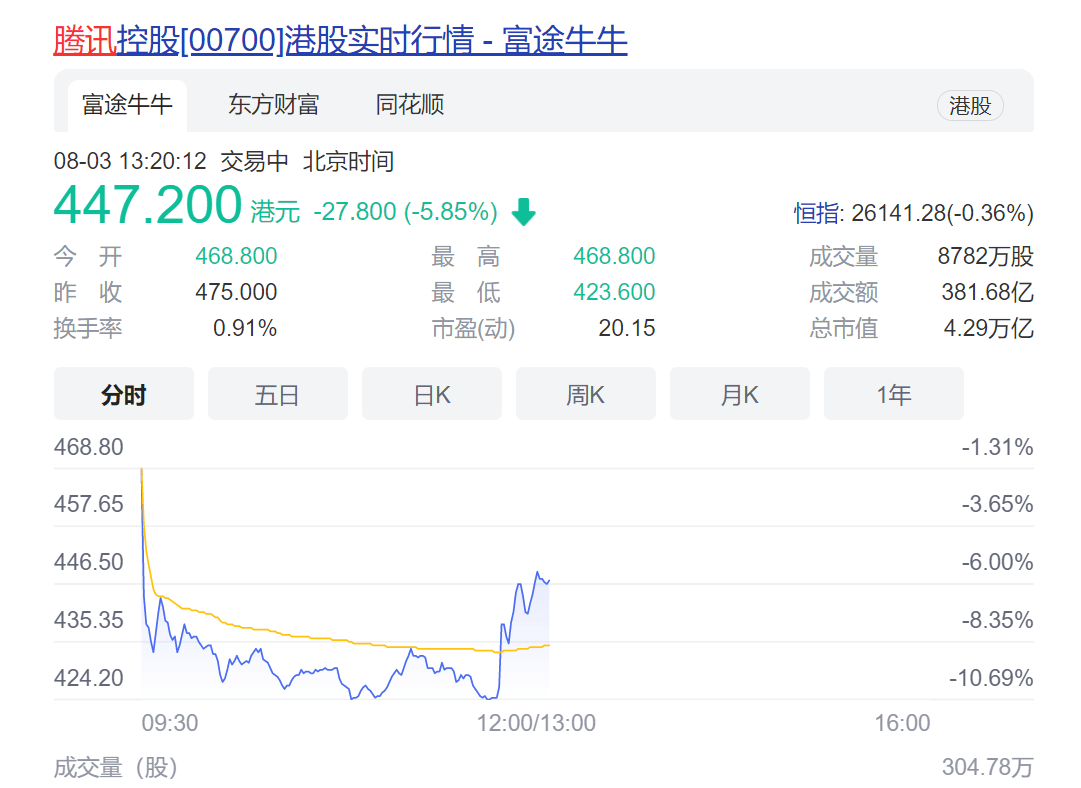Viewport: 1081px width, 788px height.
Task: Switch chart to 日K daily candlestick view
Action: (431, 394)
